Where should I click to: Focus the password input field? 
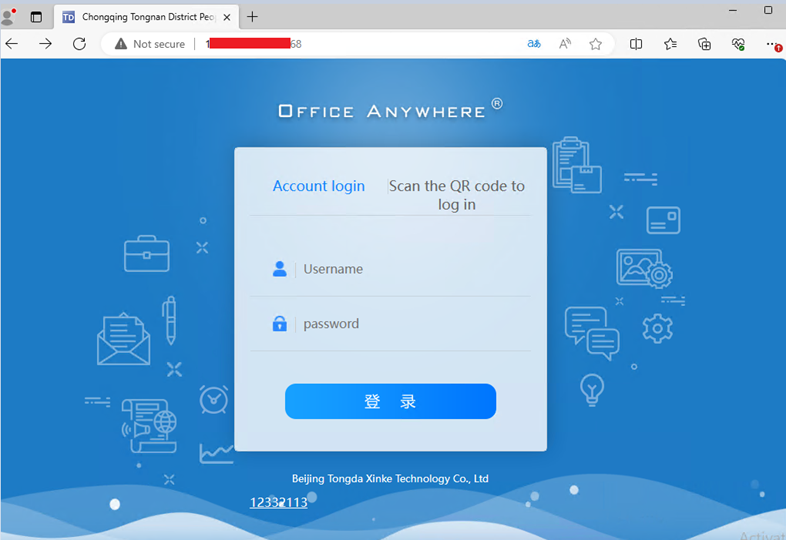coord(410,324)
